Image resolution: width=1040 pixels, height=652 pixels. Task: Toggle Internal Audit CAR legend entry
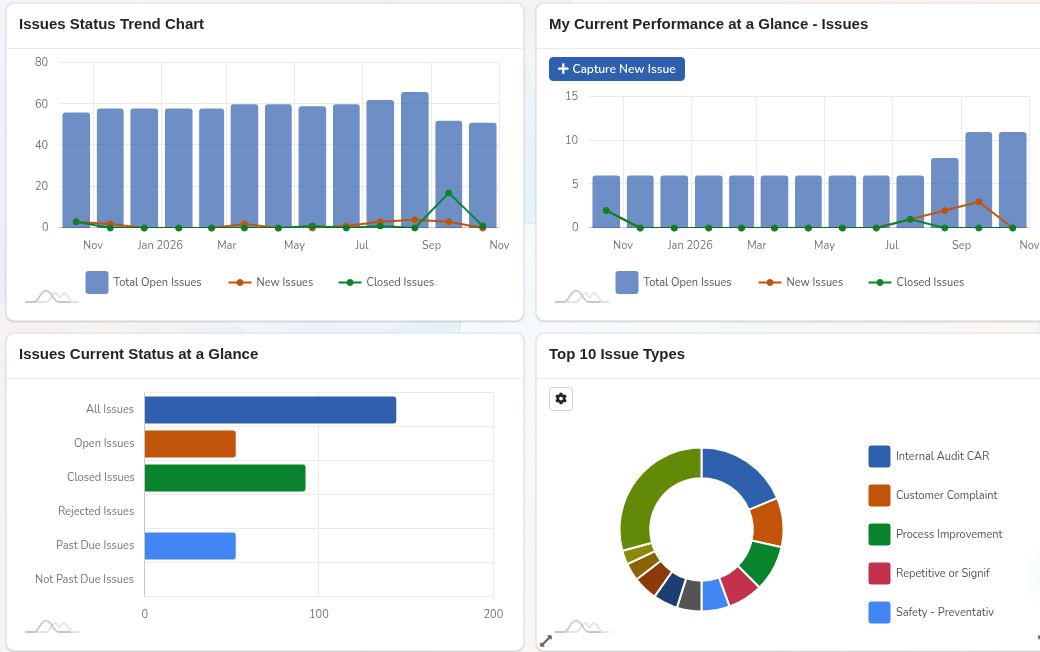(x=929, y=456)
